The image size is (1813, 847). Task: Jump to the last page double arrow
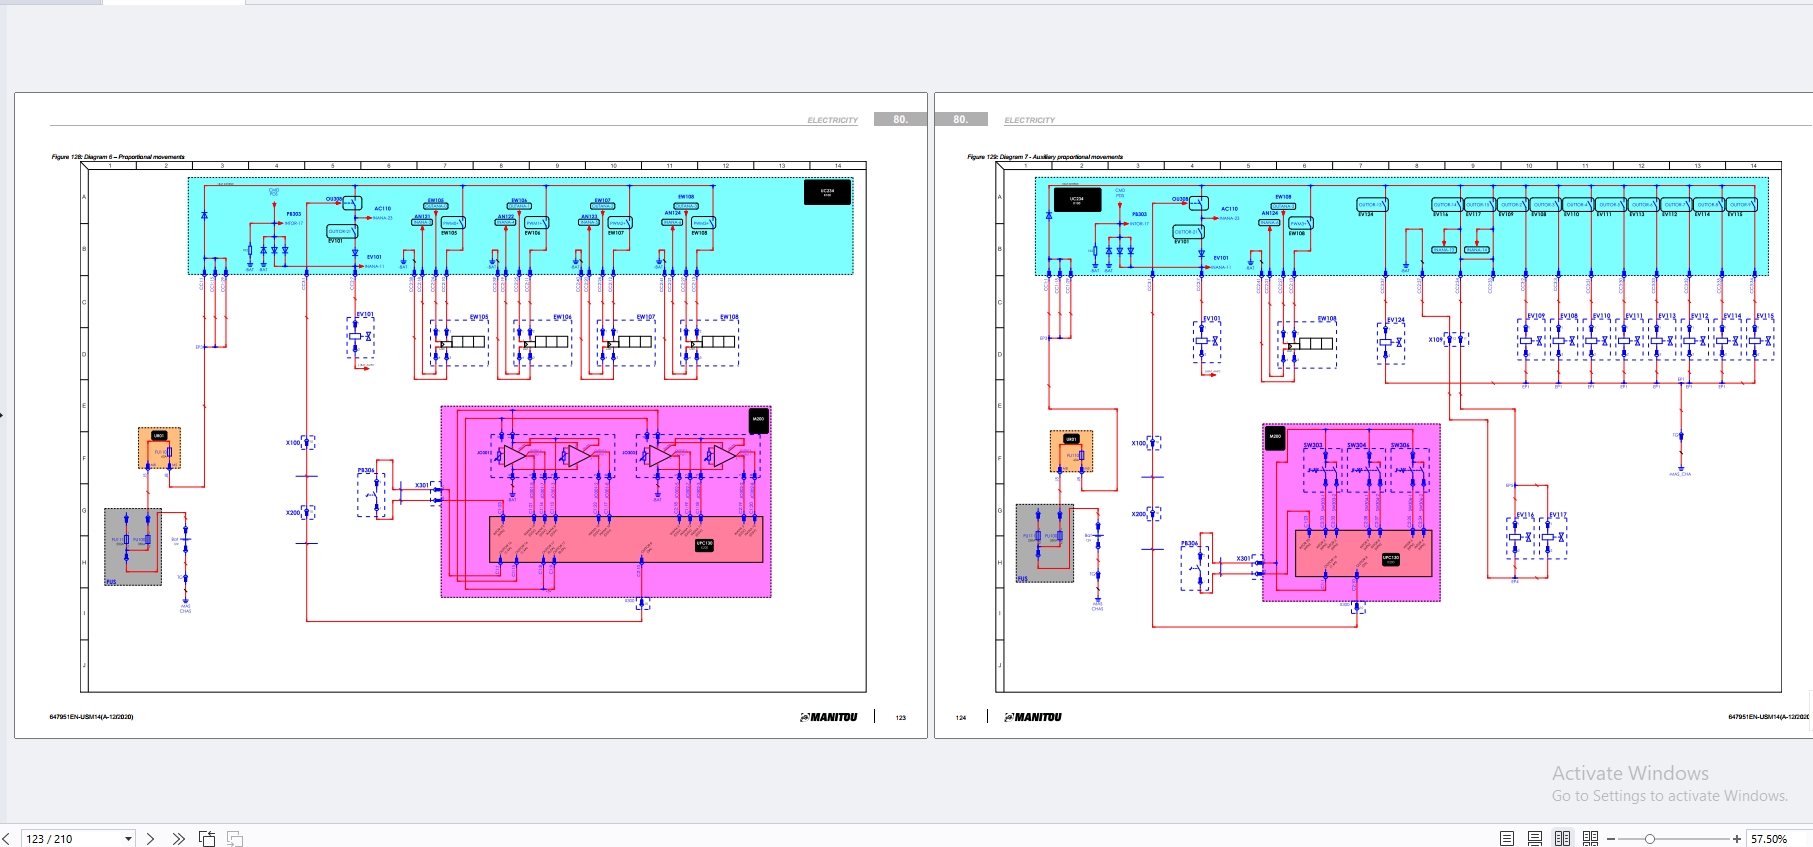tap(178, 838)
